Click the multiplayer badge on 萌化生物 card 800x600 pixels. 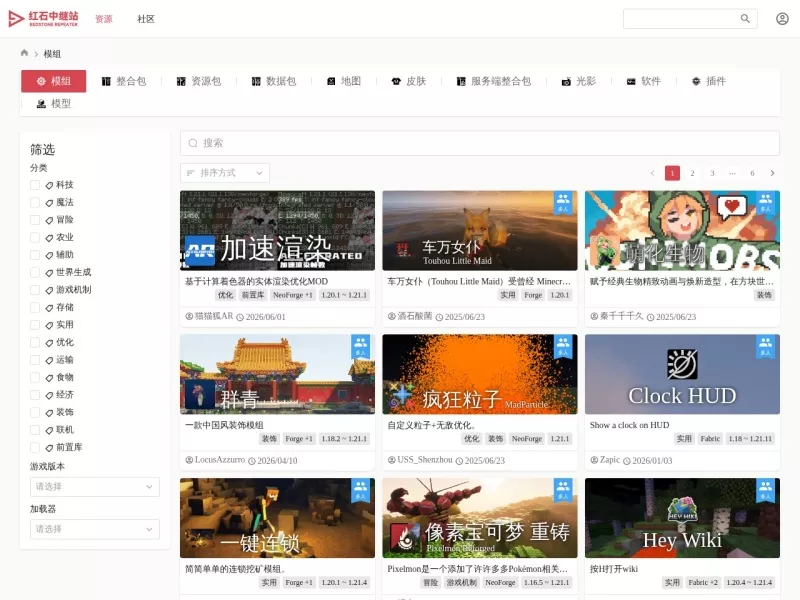click(765, 203)
